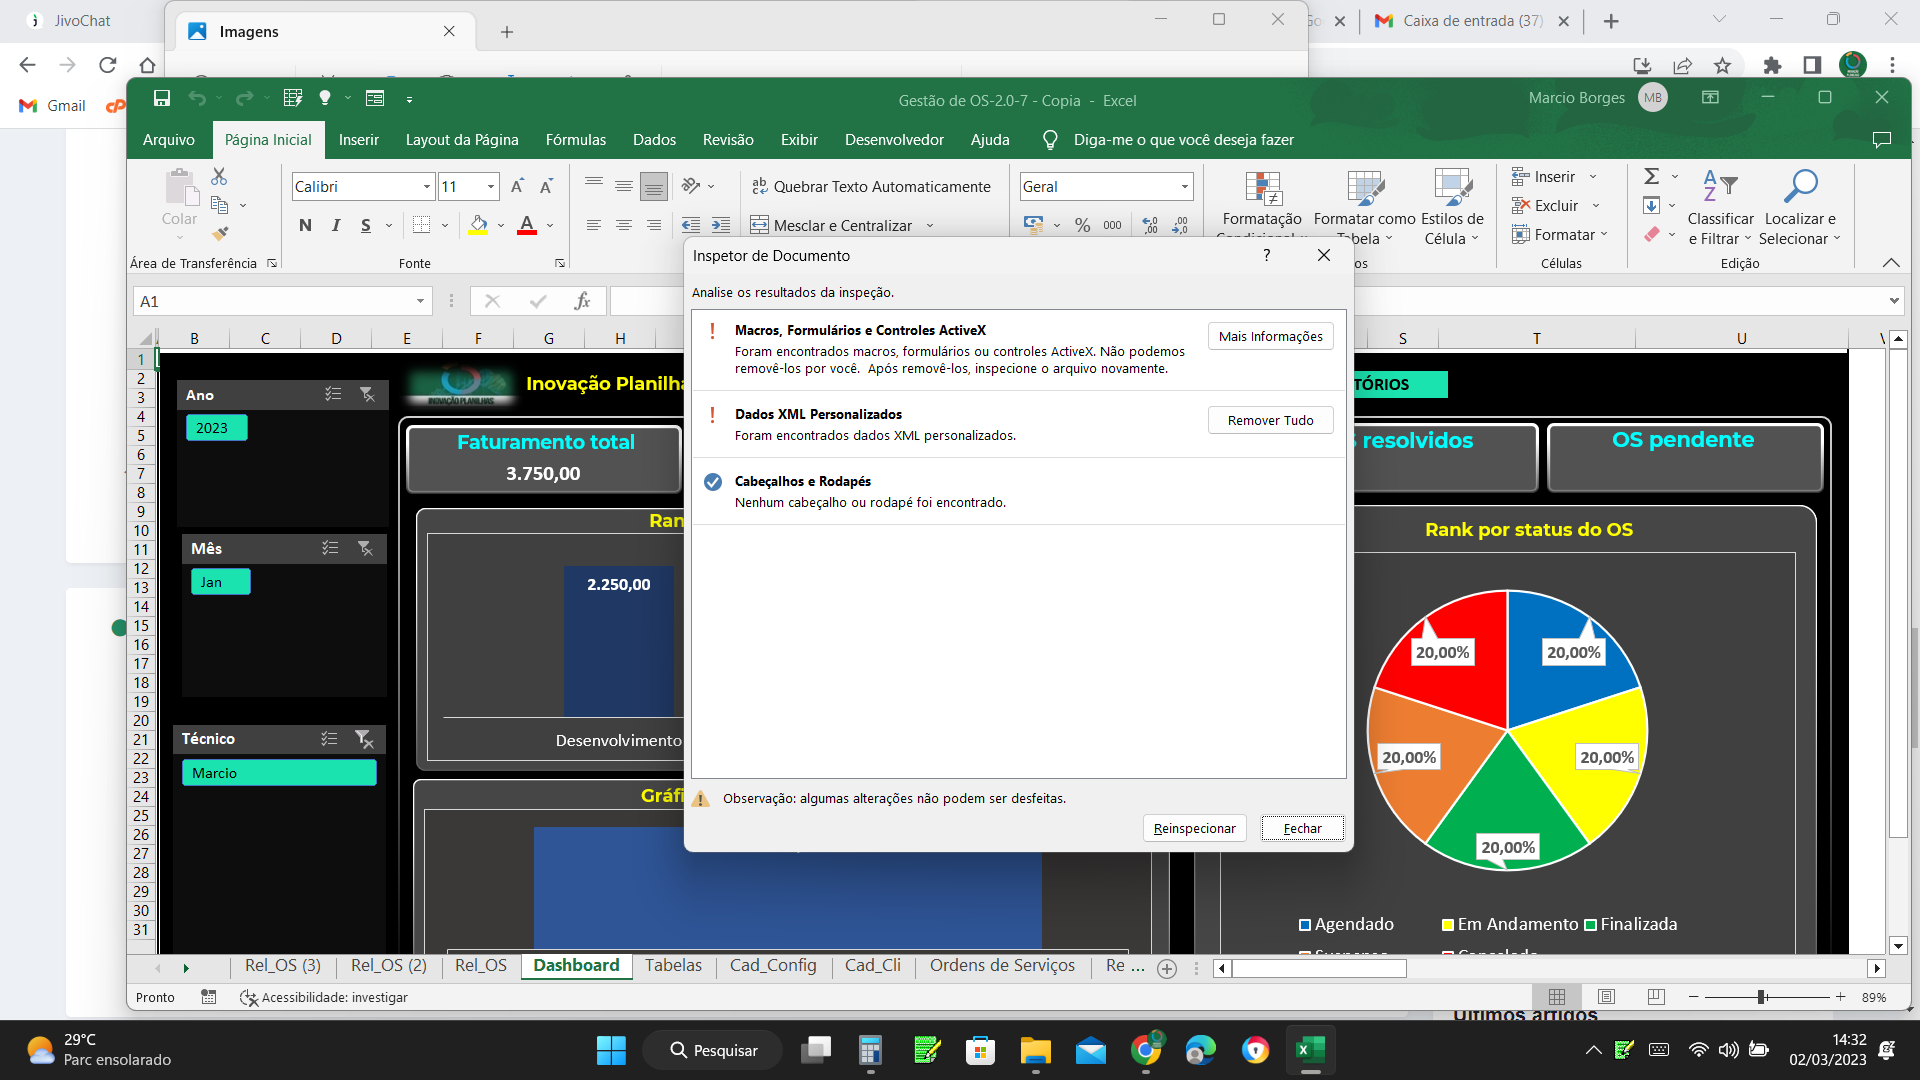Click the AutoSum sigma icon
The width and height of the screenshot is (1920, 1080).
[1652, 176]
